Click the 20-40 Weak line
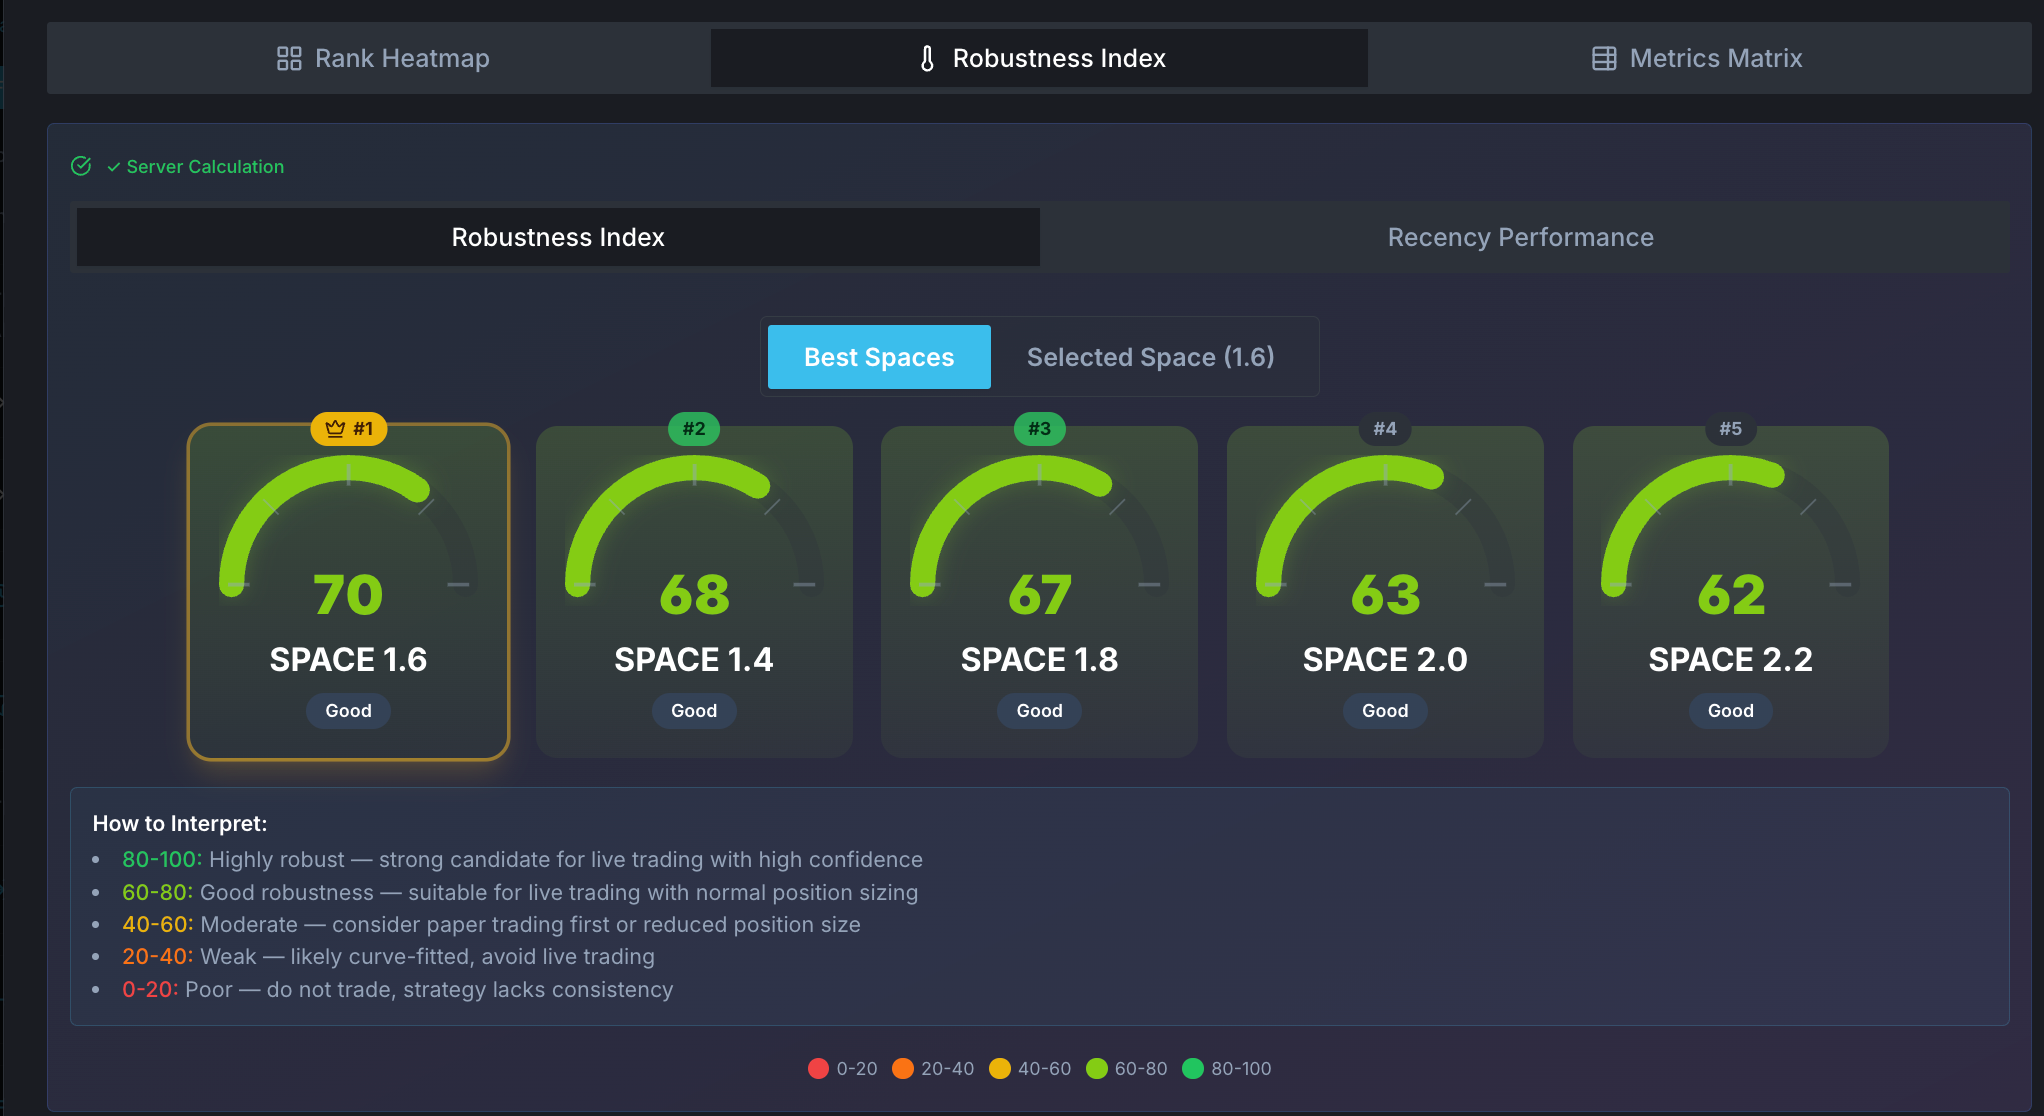Viewport: 2044px width, 1116px height. coord(388,956)
